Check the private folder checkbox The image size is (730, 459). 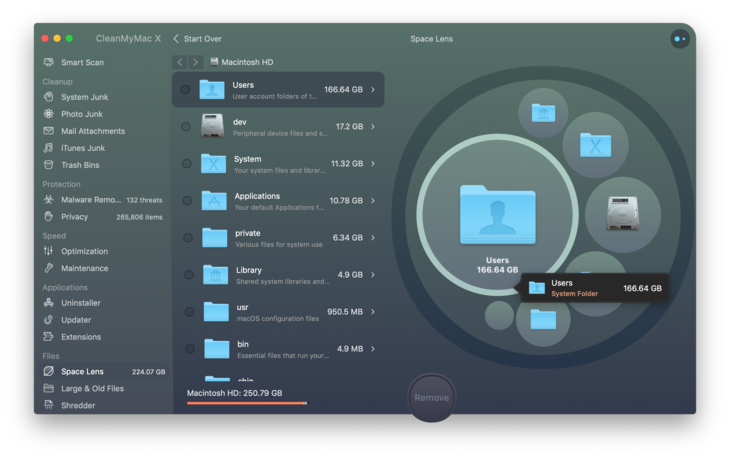click(188, 237)
